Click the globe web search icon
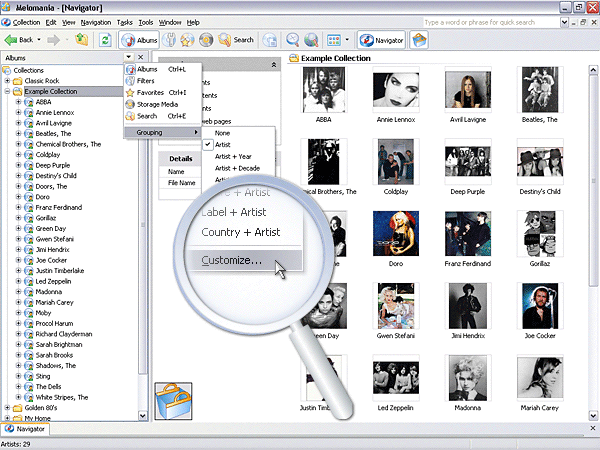 (311, 40)
